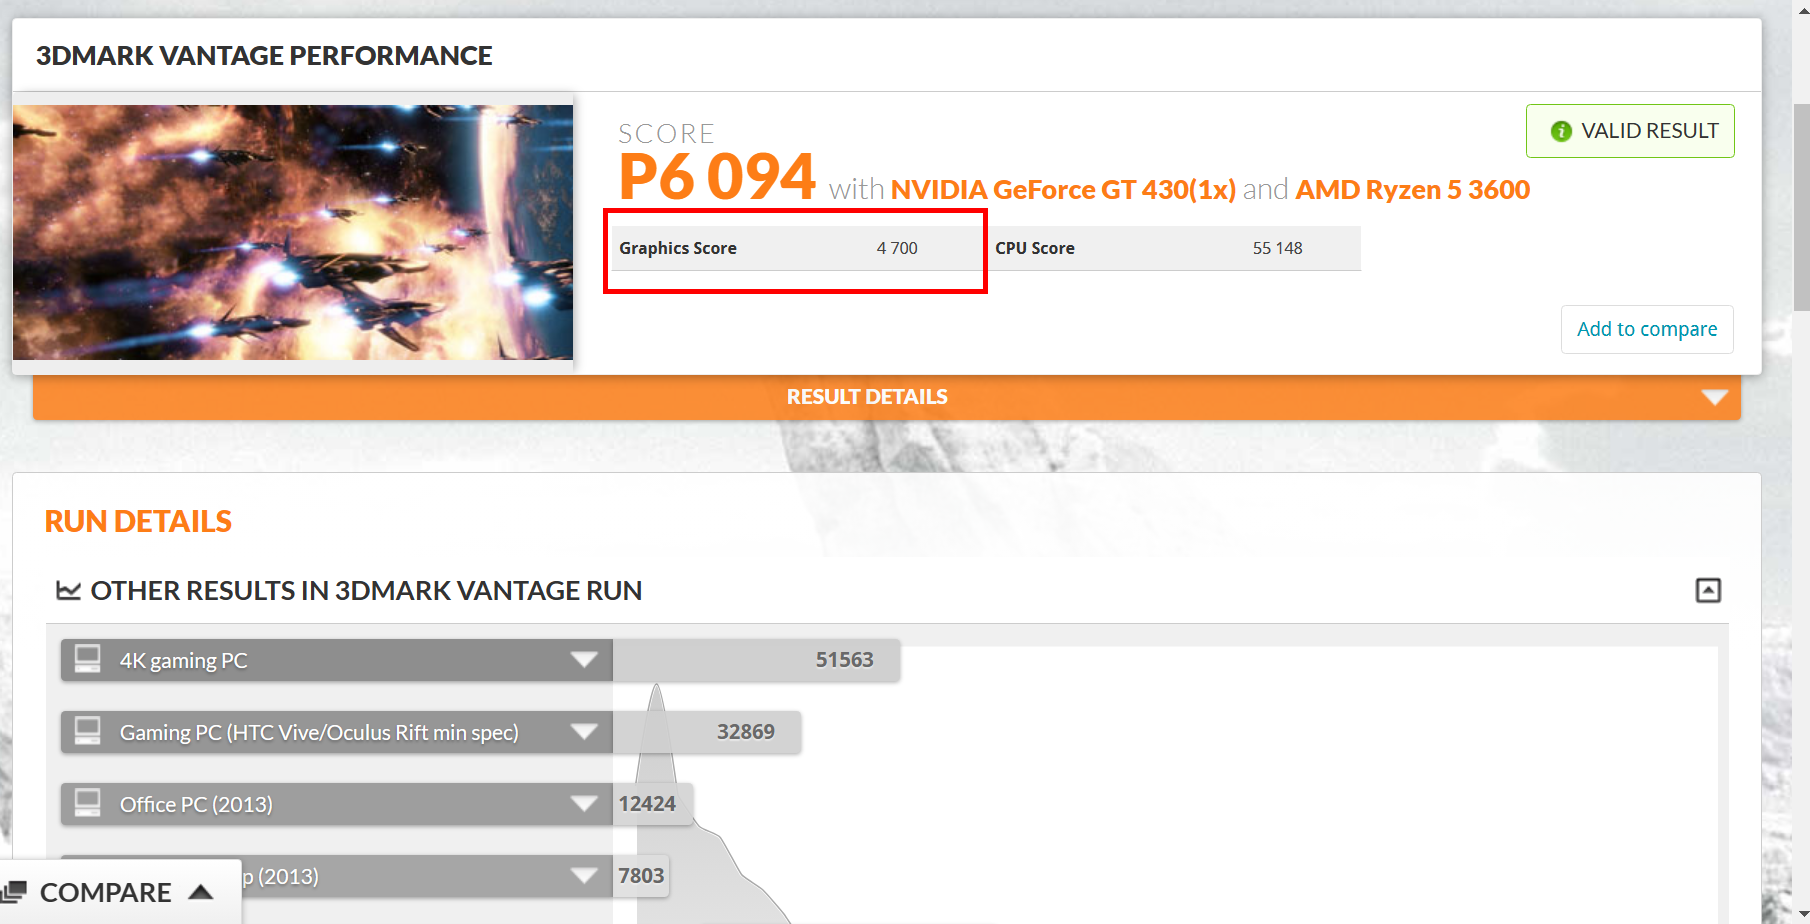Image resolution: width=1810 pixels, height=924 pixels.
Task: Select the "CPU Score" label
Action: [x=1035, y=248]
